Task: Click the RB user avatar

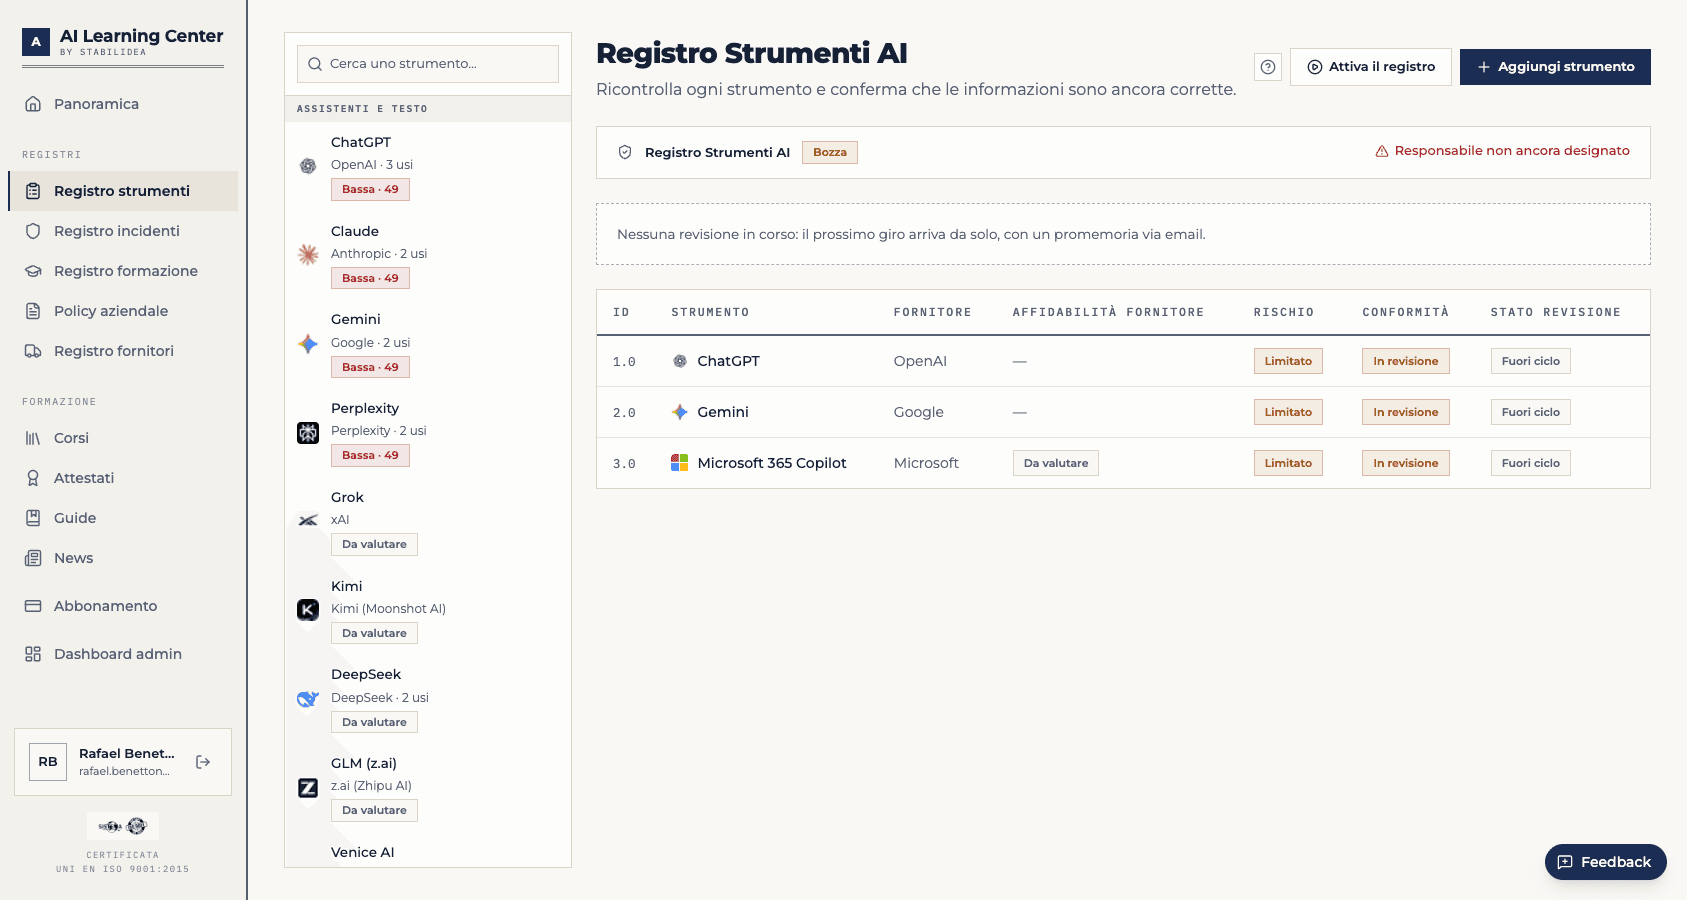Action: pyautogui.click(x=48, y=762)
